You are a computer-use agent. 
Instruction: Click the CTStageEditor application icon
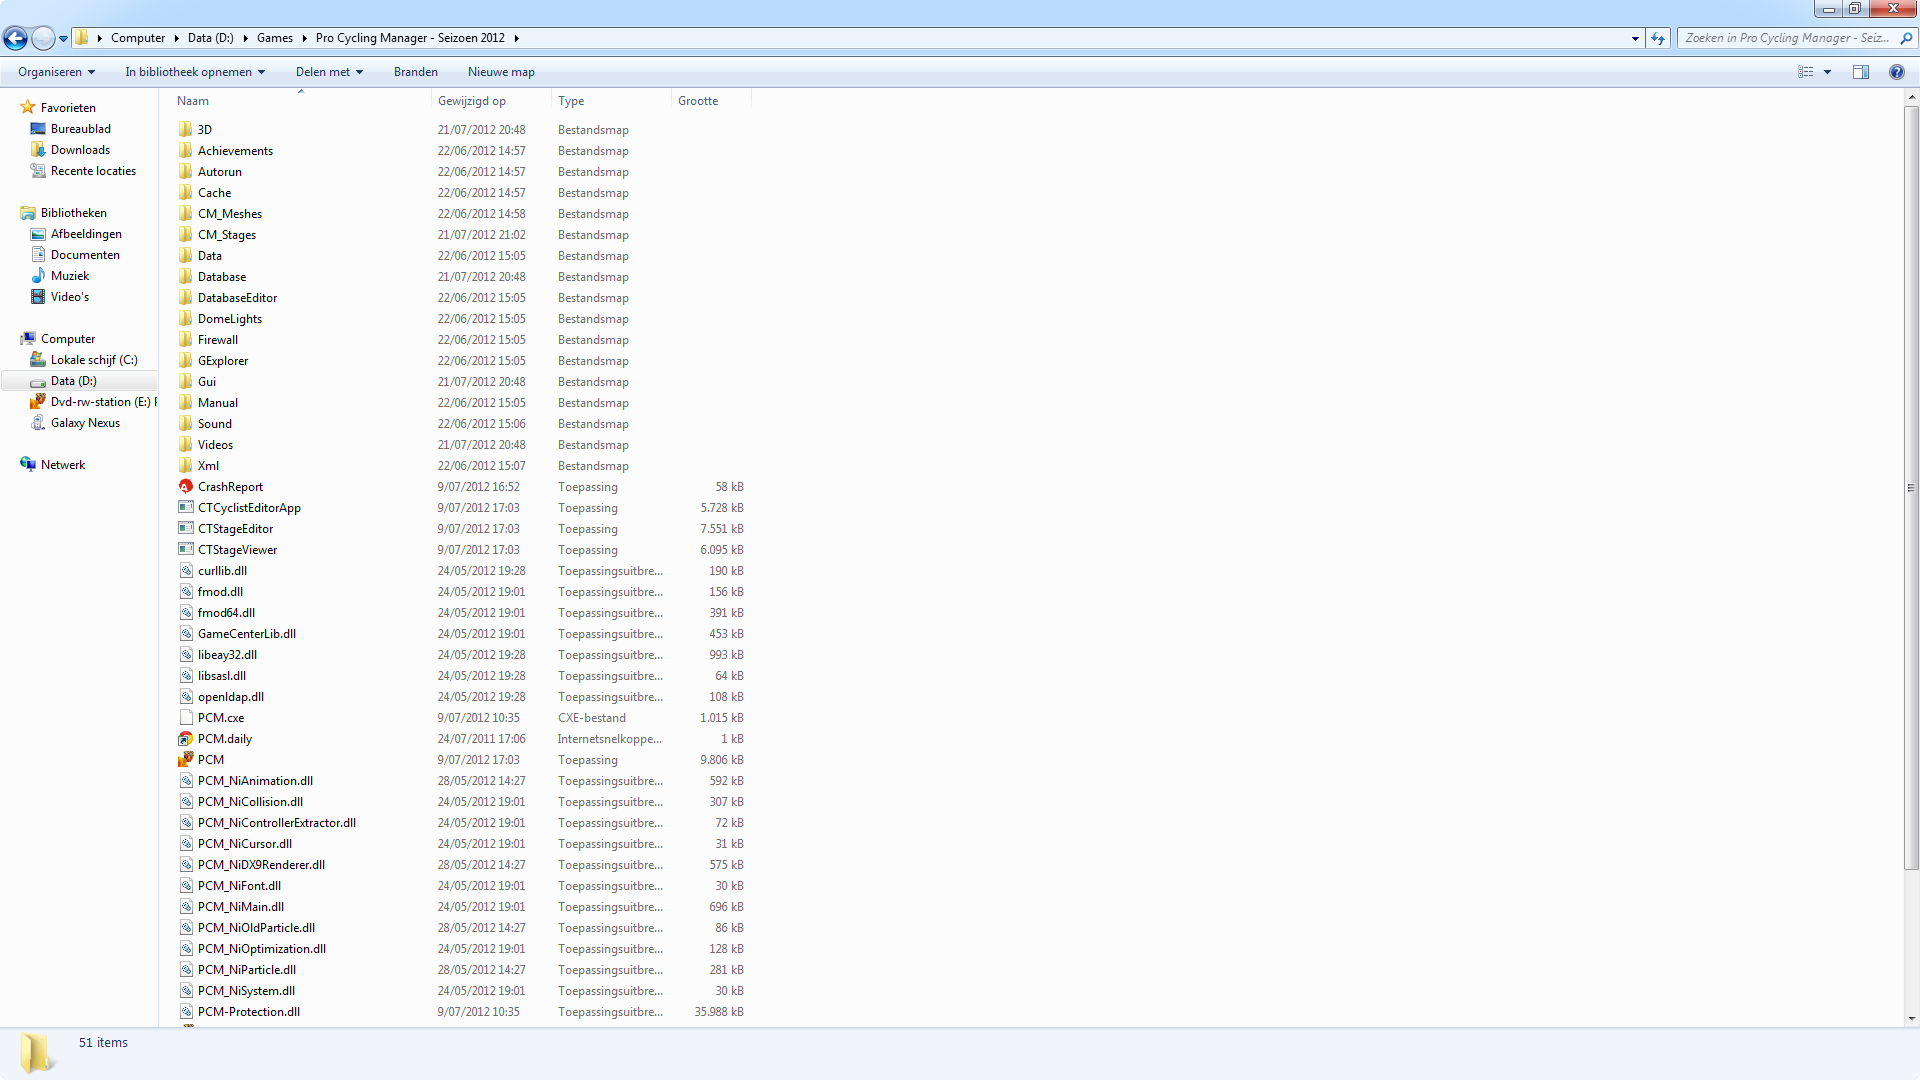click(186, 529)
